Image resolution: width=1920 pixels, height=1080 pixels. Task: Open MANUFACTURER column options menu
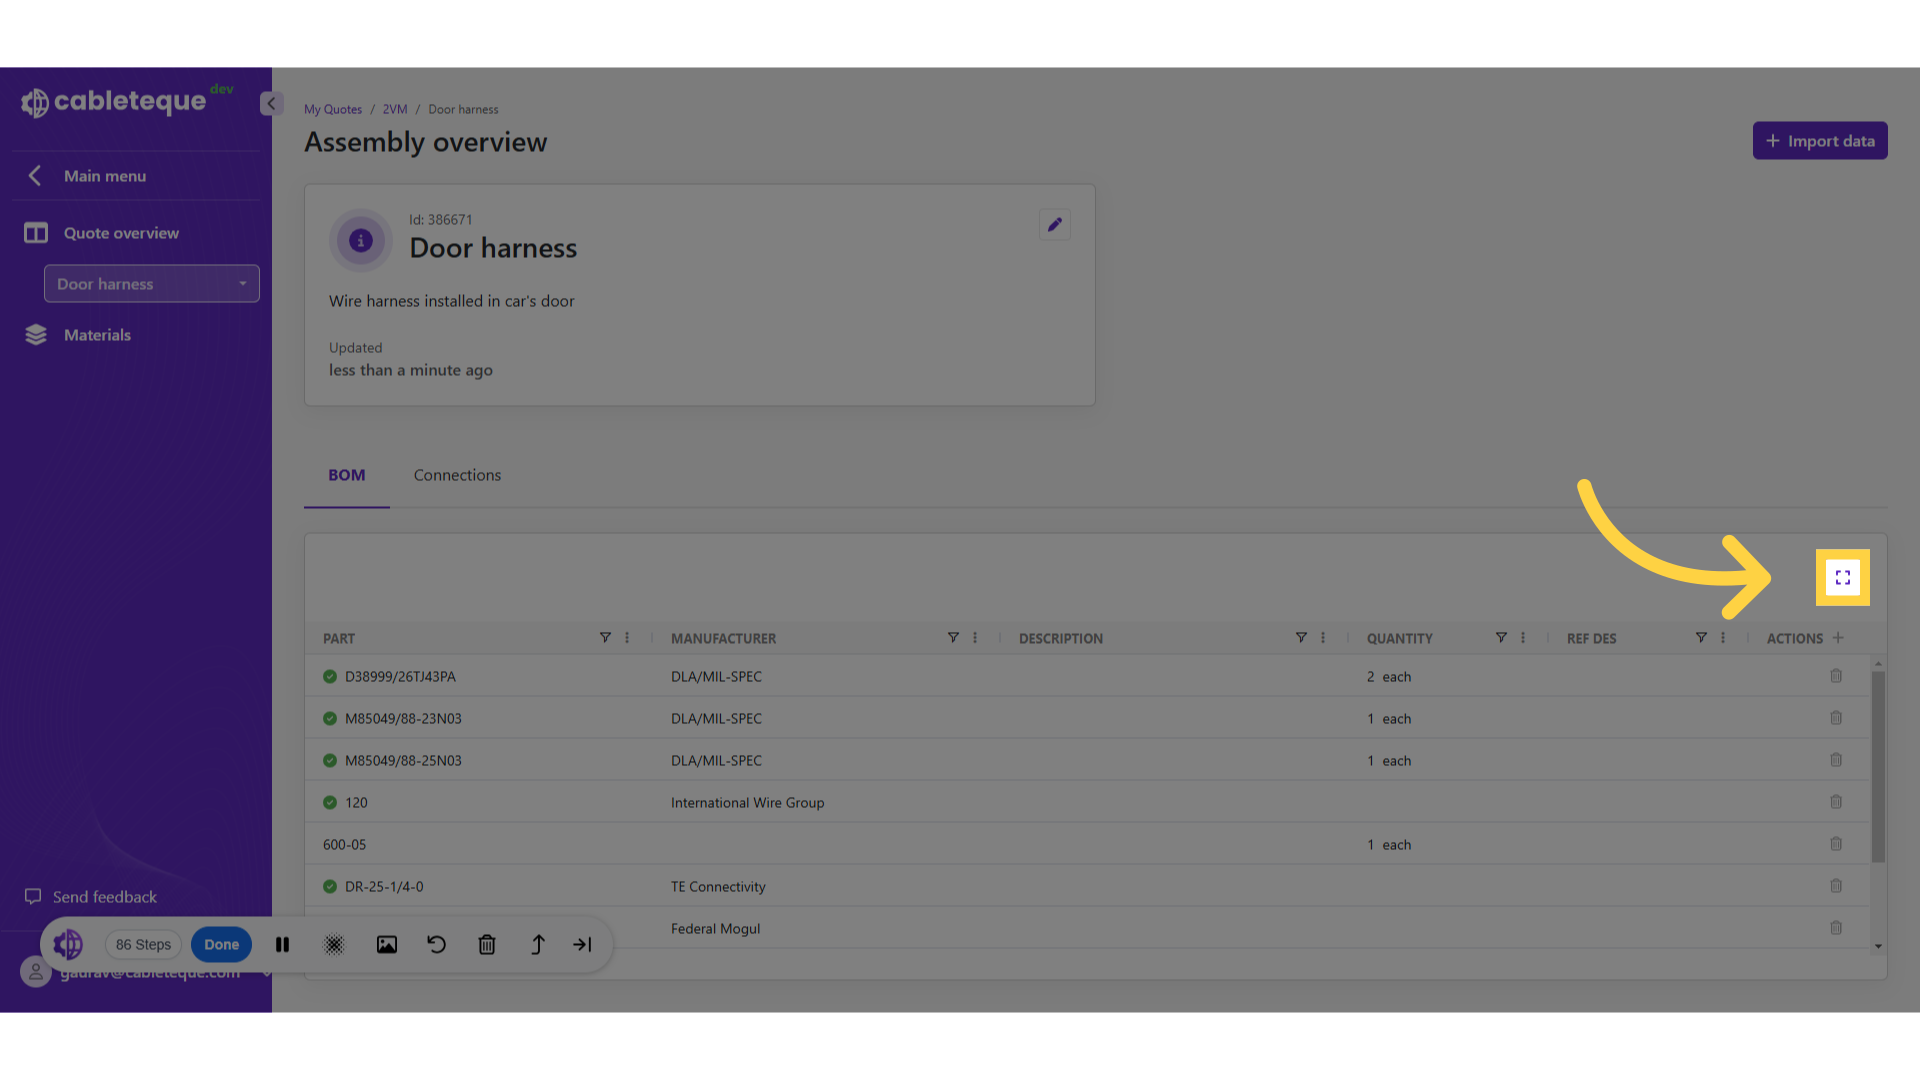pyautogui.click(x=975, y=638)
